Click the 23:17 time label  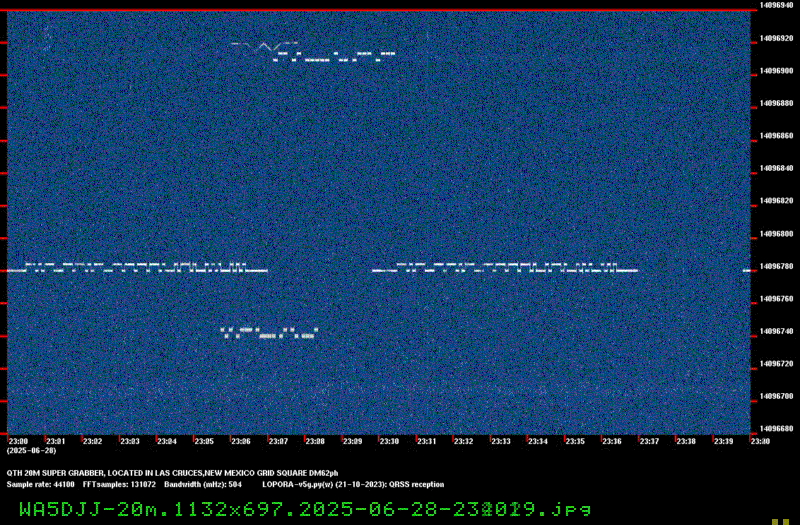(x=649, y=441)
